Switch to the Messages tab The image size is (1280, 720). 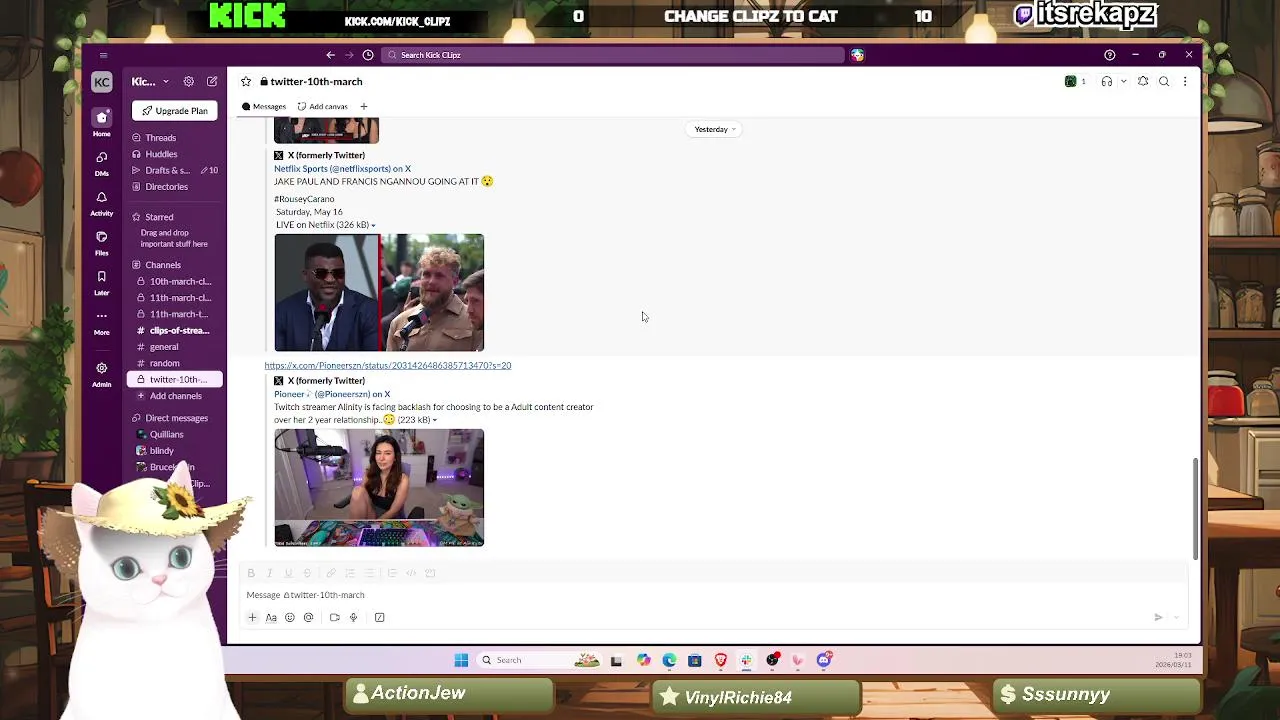pyautogui.click(x=264, y=106)
